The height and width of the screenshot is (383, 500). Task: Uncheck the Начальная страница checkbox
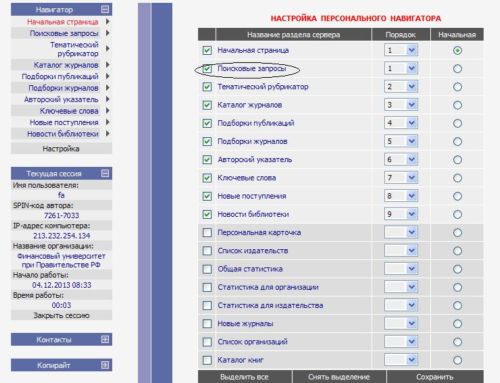pyautogui.click(x=207, y=50)
